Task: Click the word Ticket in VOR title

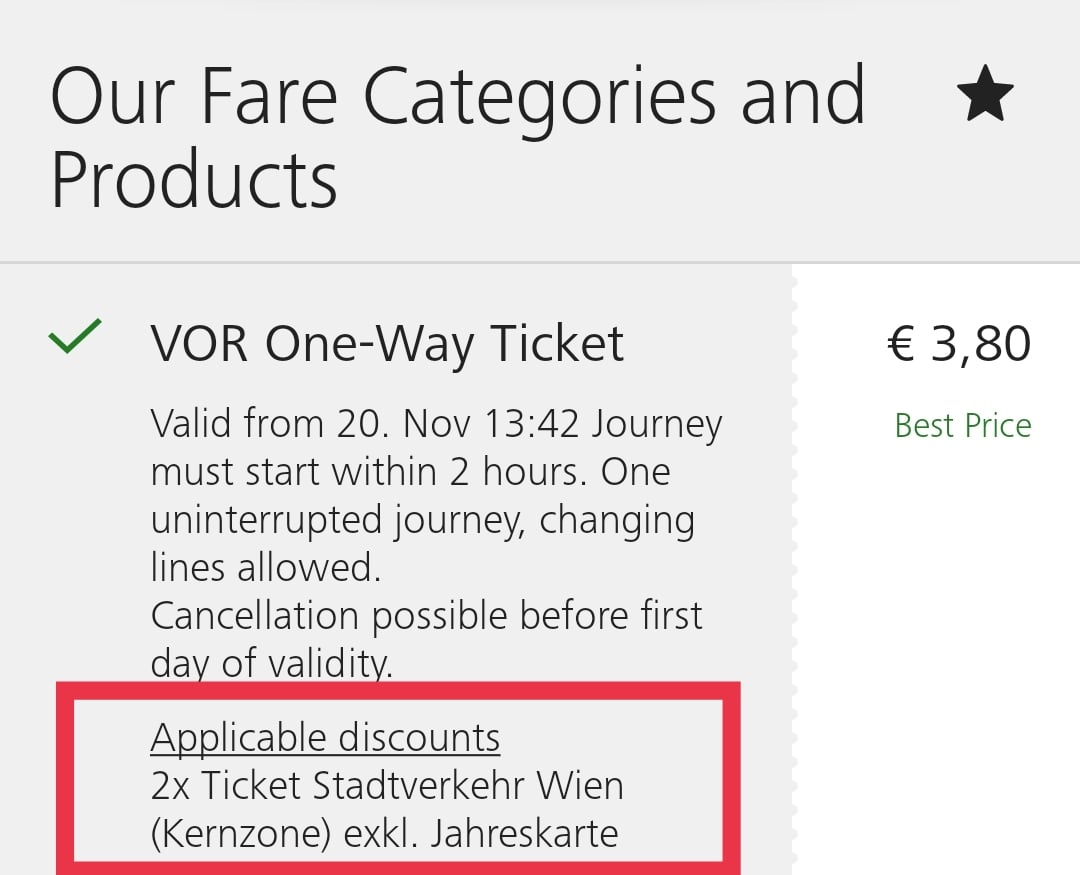Action: [x=557, y=344]
